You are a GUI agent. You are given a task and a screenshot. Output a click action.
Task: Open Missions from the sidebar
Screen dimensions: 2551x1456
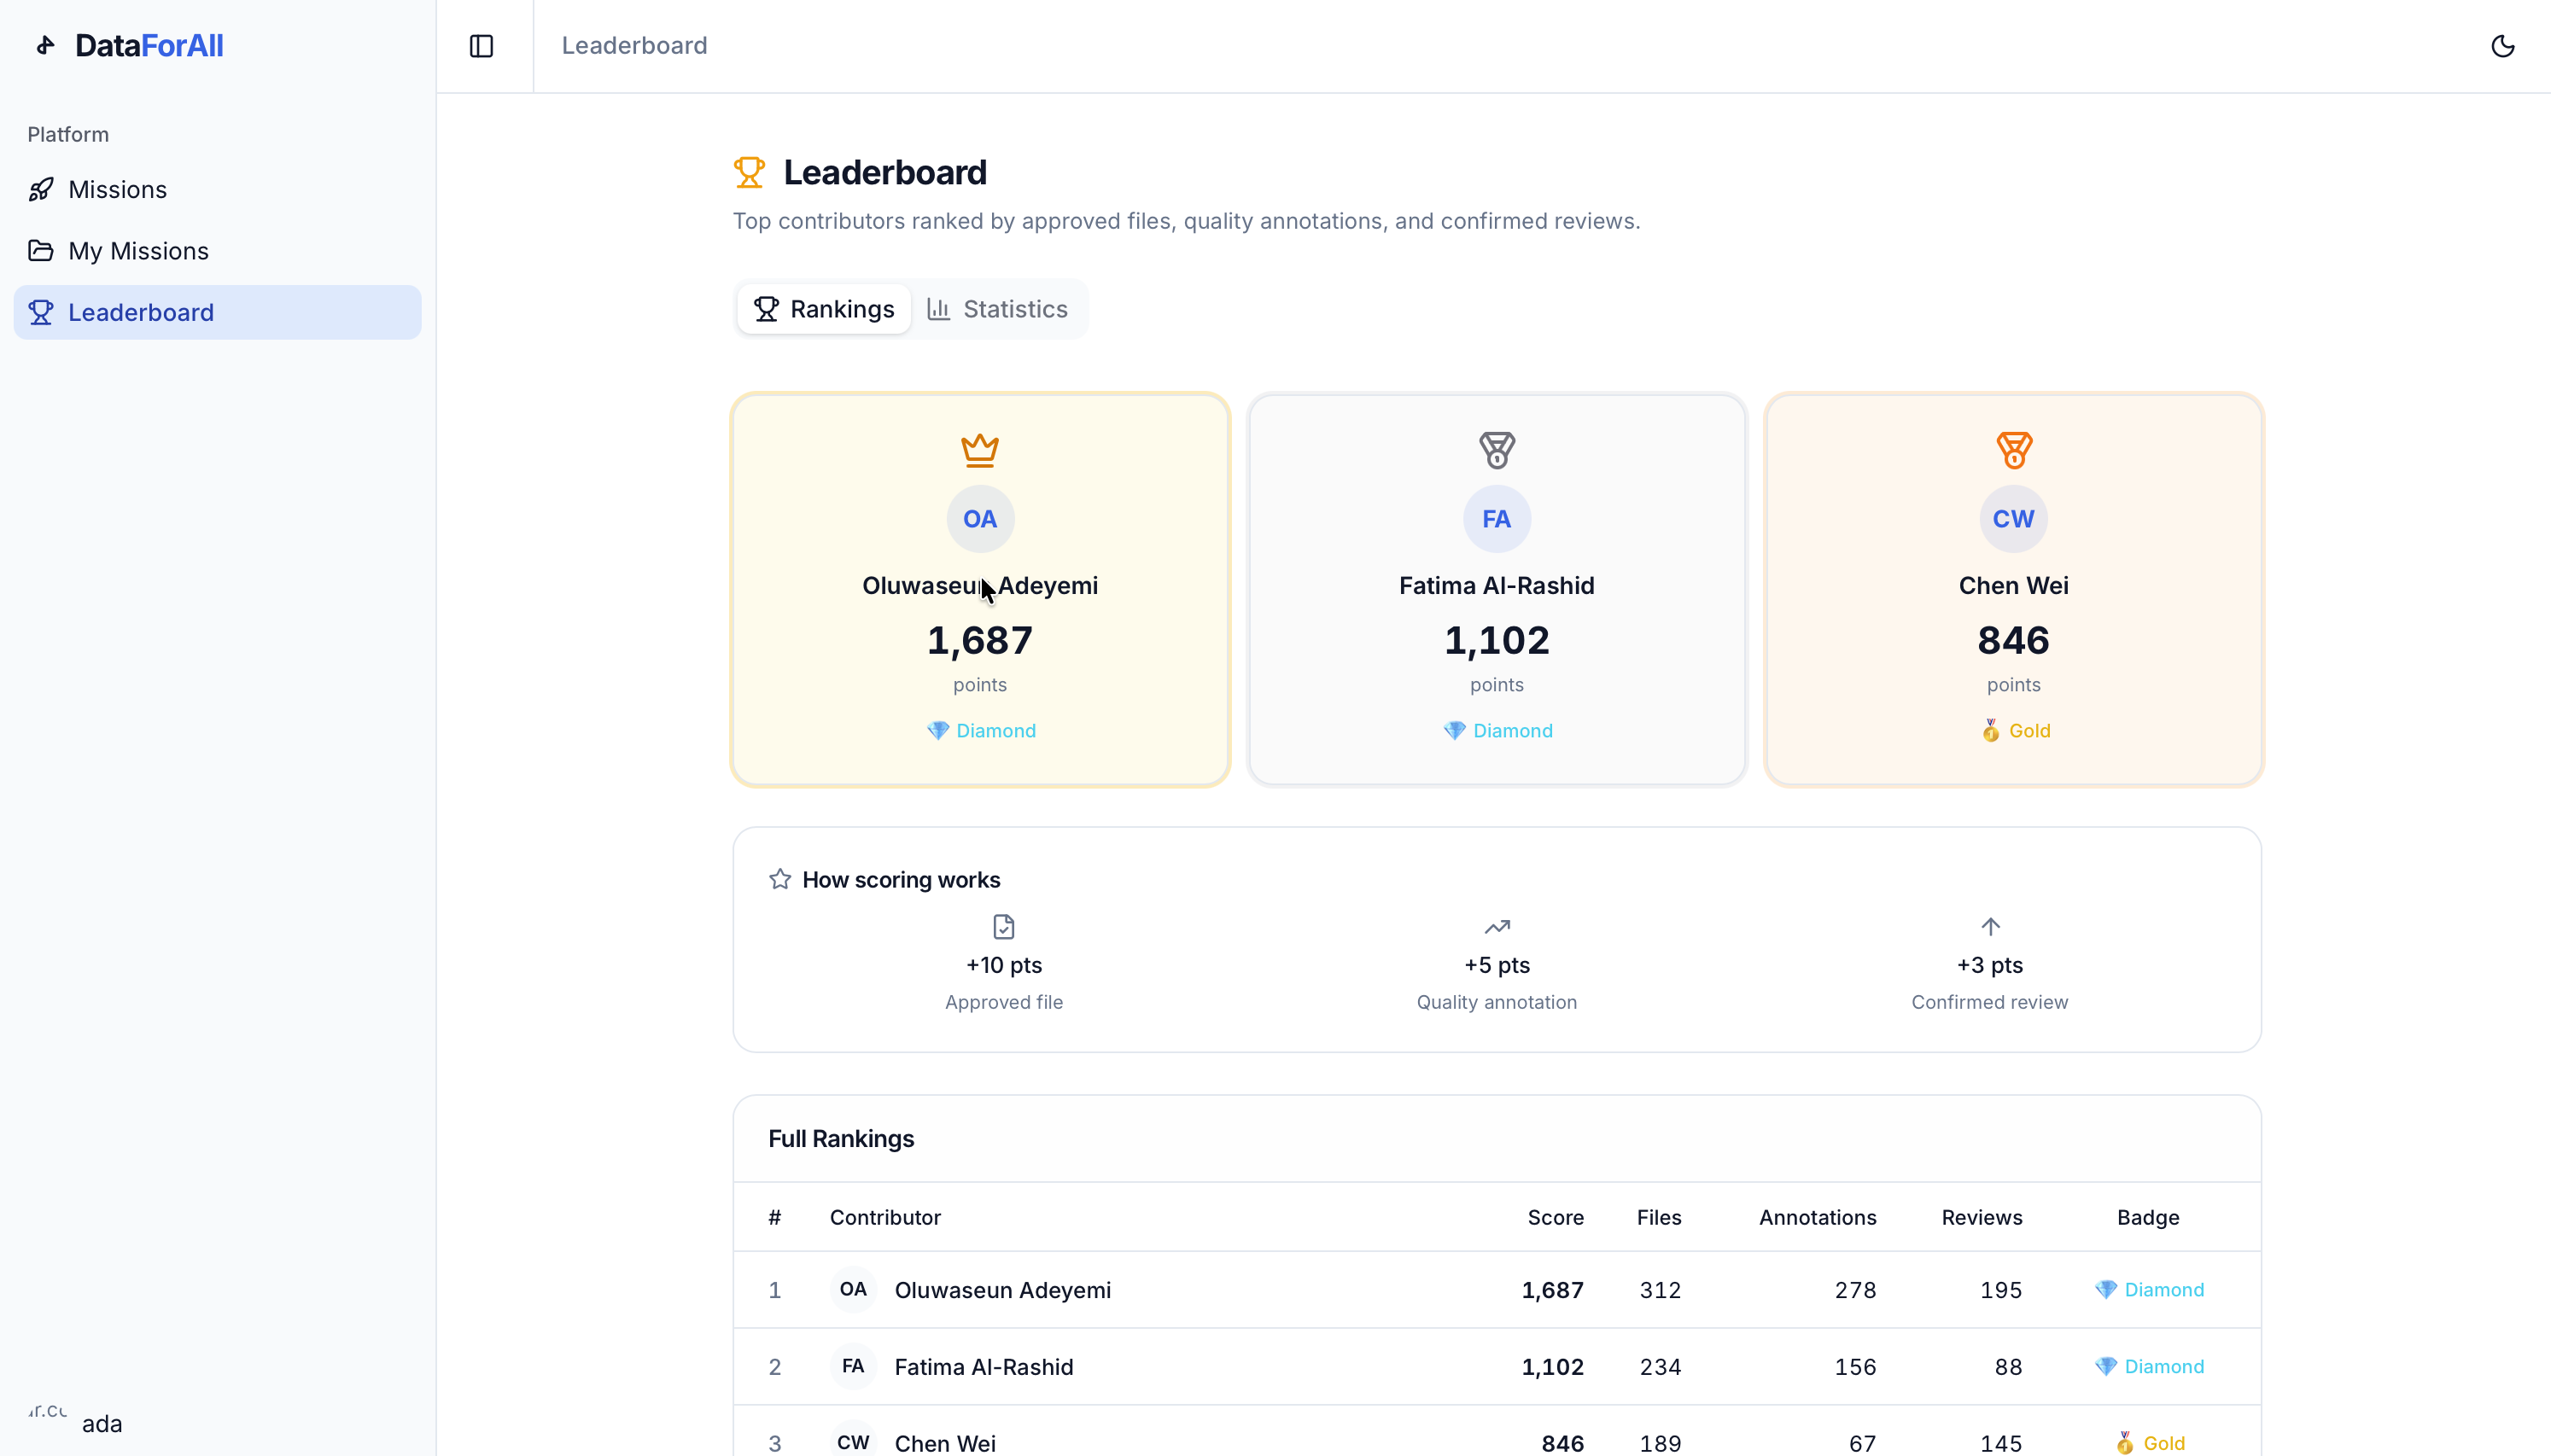tap(117, 189)
